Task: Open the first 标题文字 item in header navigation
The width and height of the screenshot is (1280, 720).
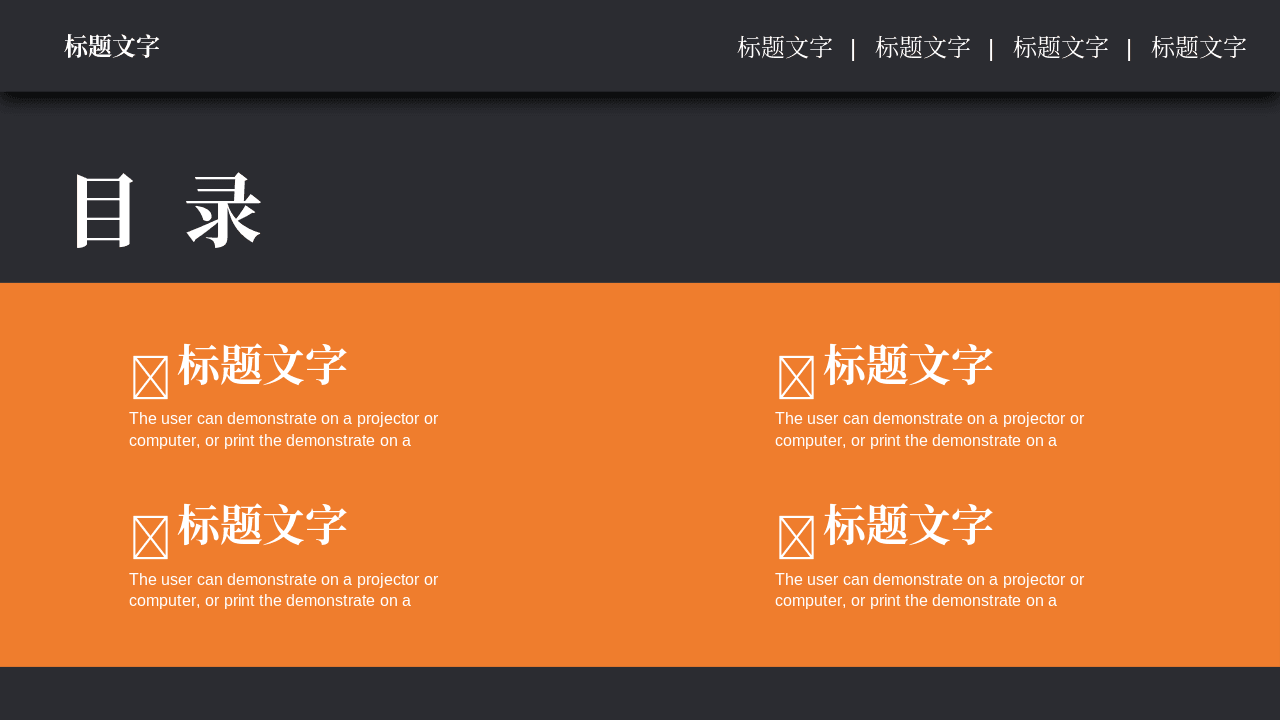Action: [x=785, y=47]
